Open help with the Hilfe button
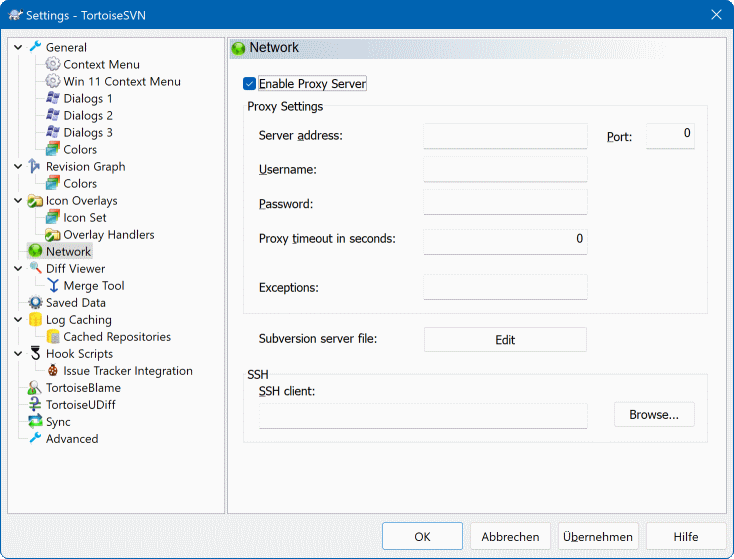Screen dimensions: 734x559 coord(686,537)
